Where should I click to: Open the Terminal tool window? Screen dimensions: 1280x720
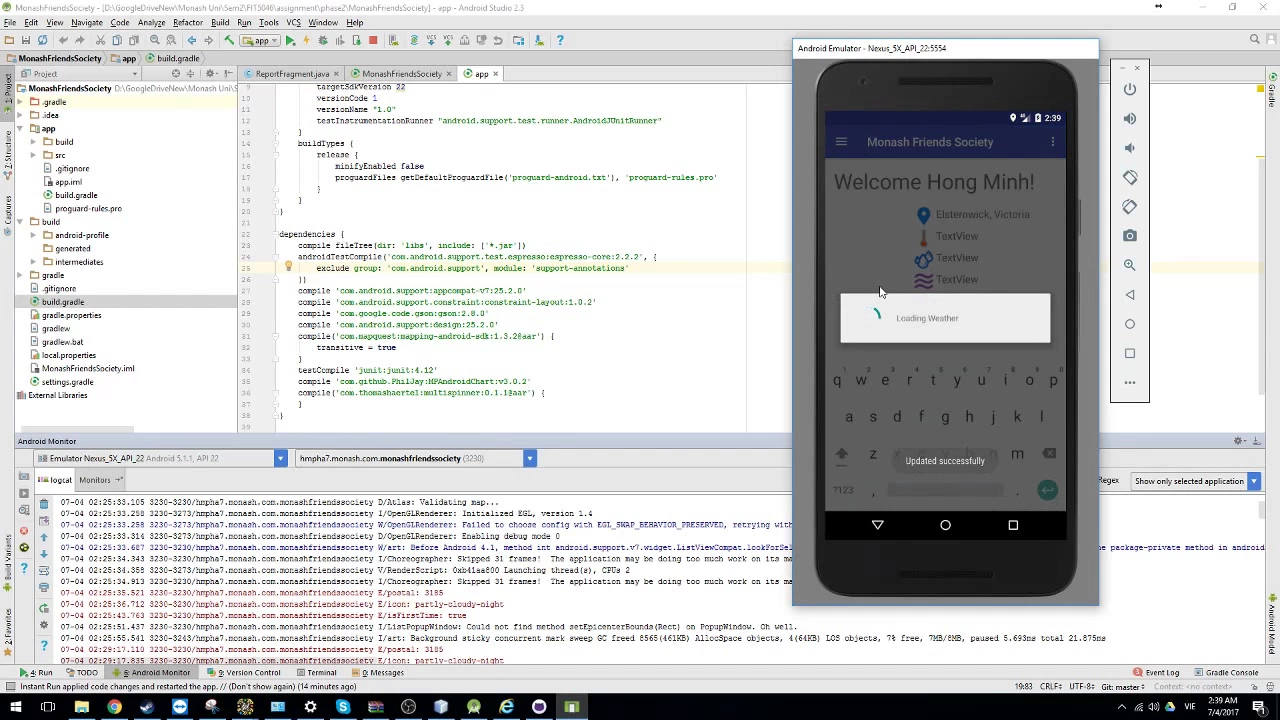tap(316, 673)
